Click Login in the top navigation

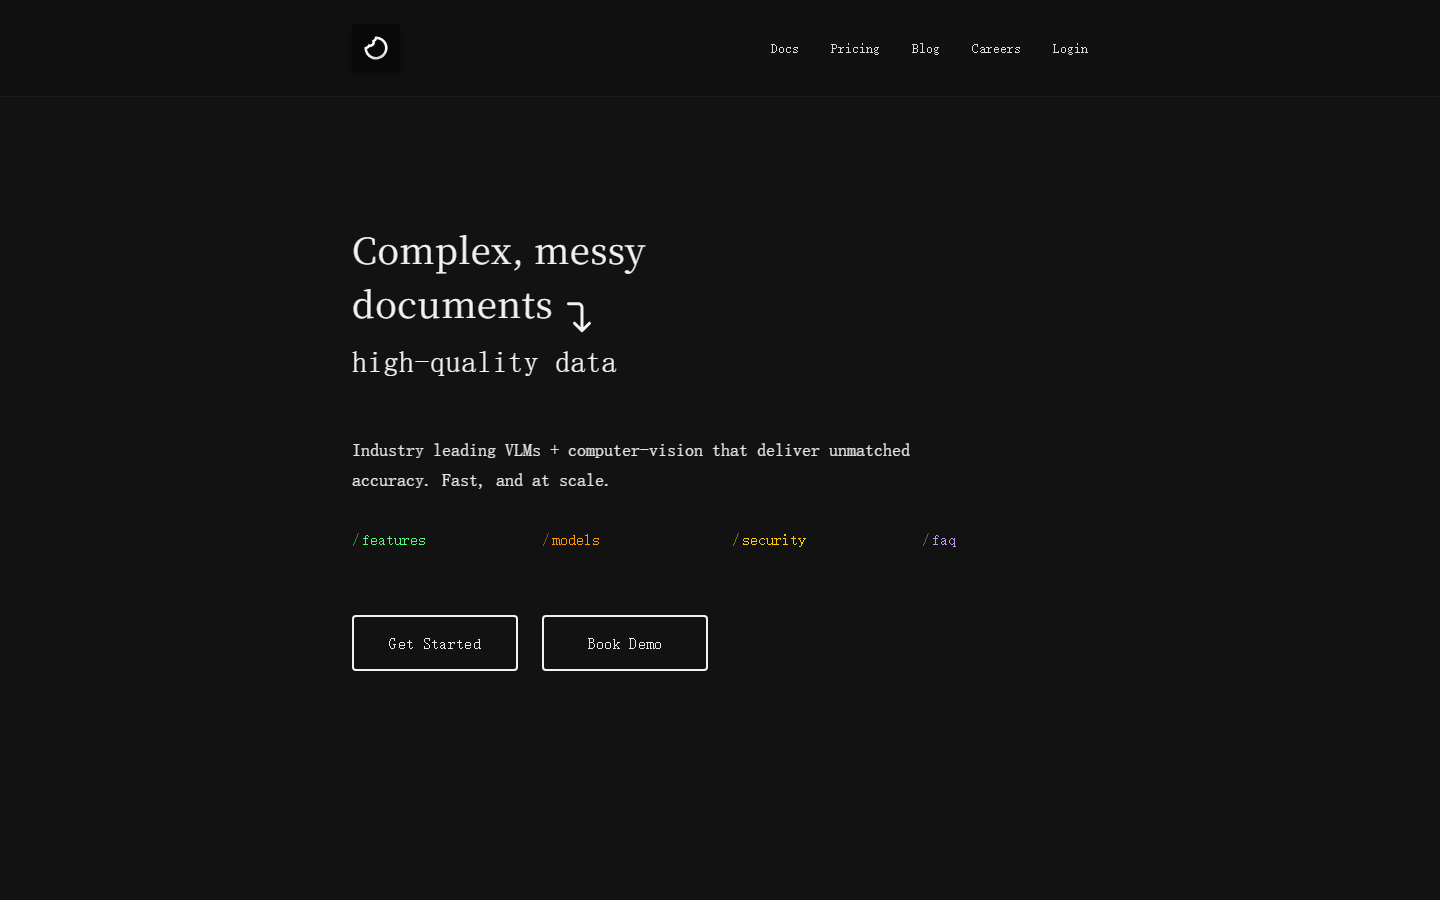coord(1070,49)
